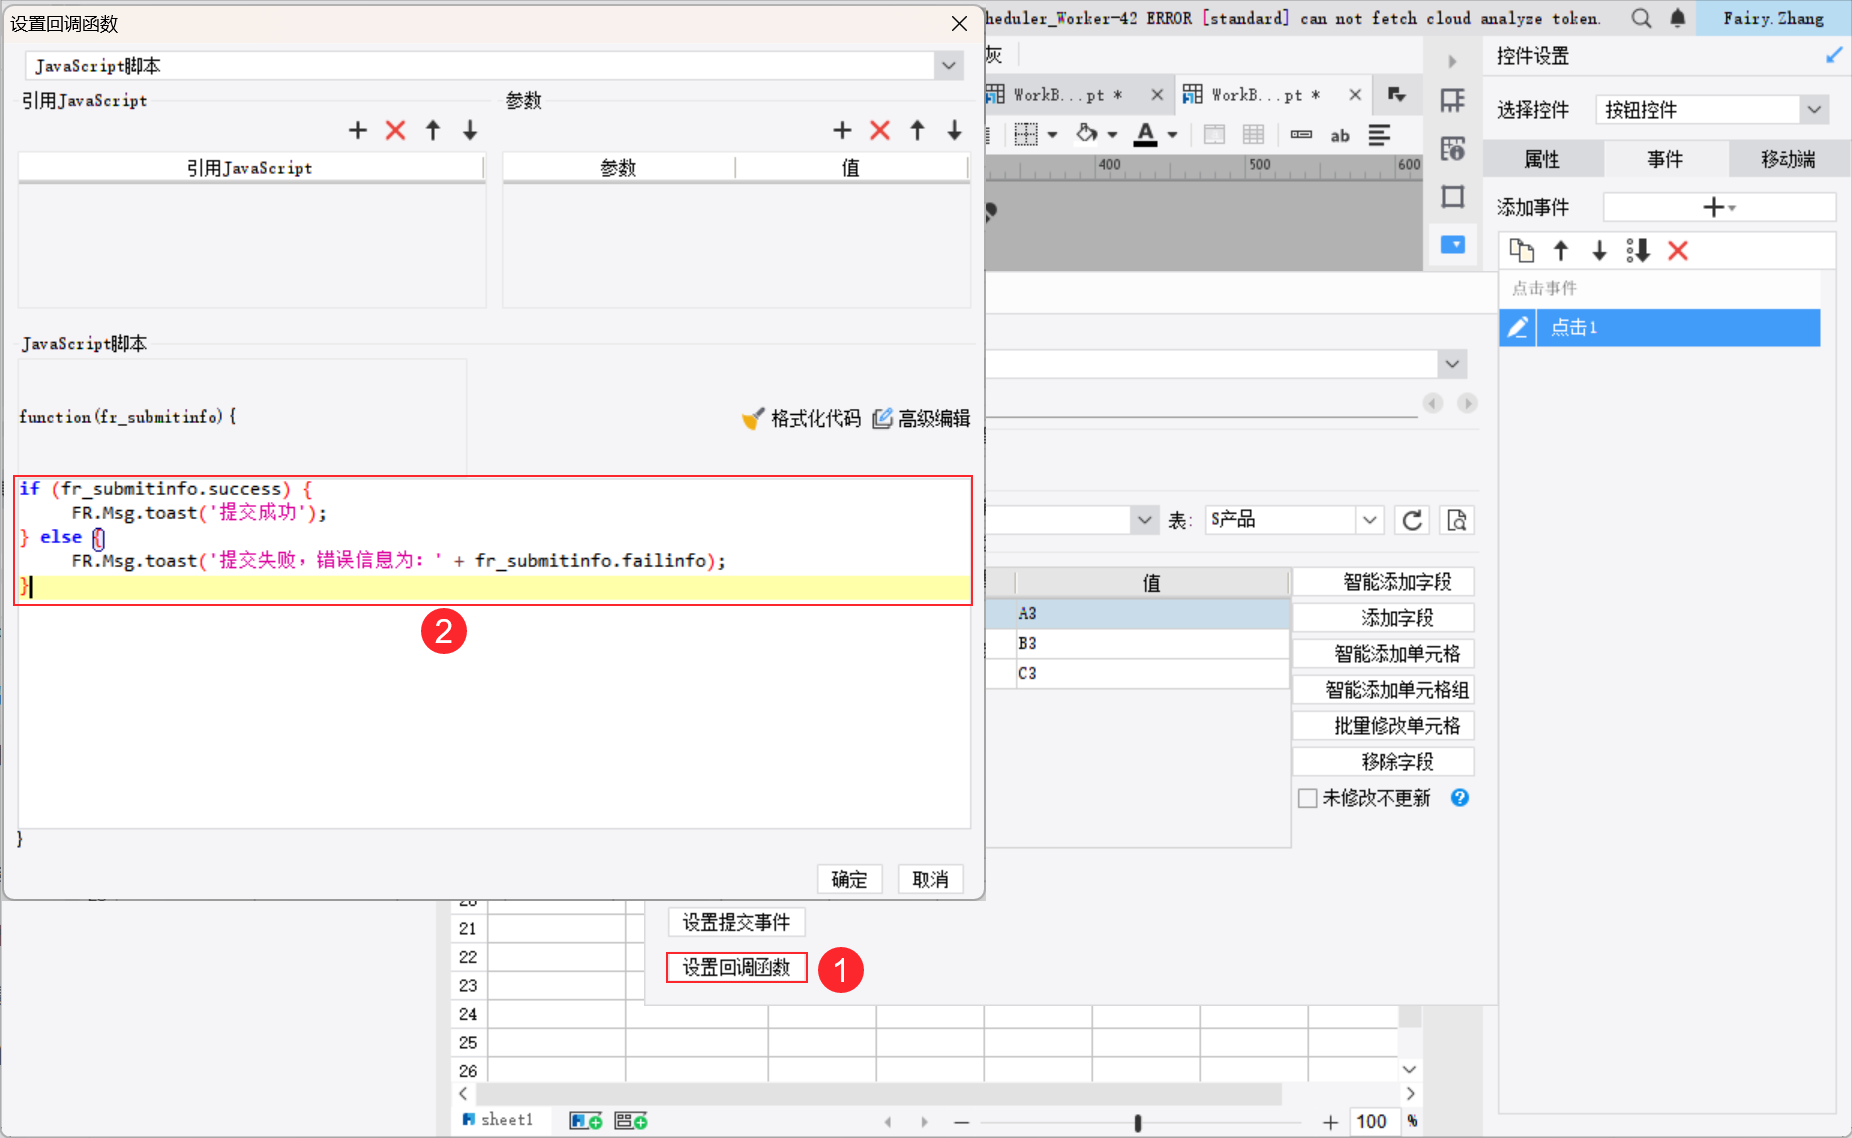The width and height of the screenshot is (1852, 1138).
Task: Delete the selected parameter row
Action: 880,130
